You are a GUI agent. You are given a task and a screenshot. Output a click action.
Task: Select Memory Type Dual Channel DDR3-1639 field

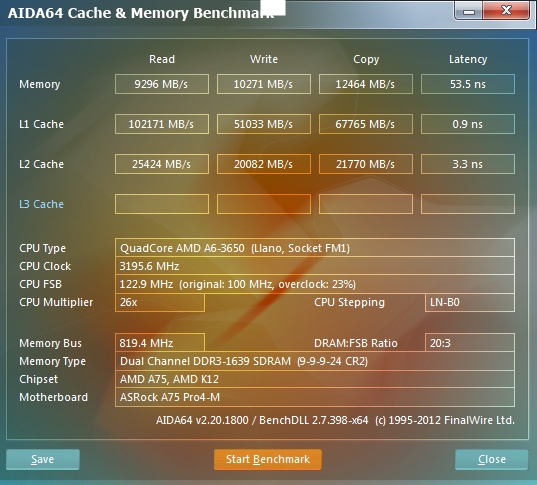click(315, 361)
